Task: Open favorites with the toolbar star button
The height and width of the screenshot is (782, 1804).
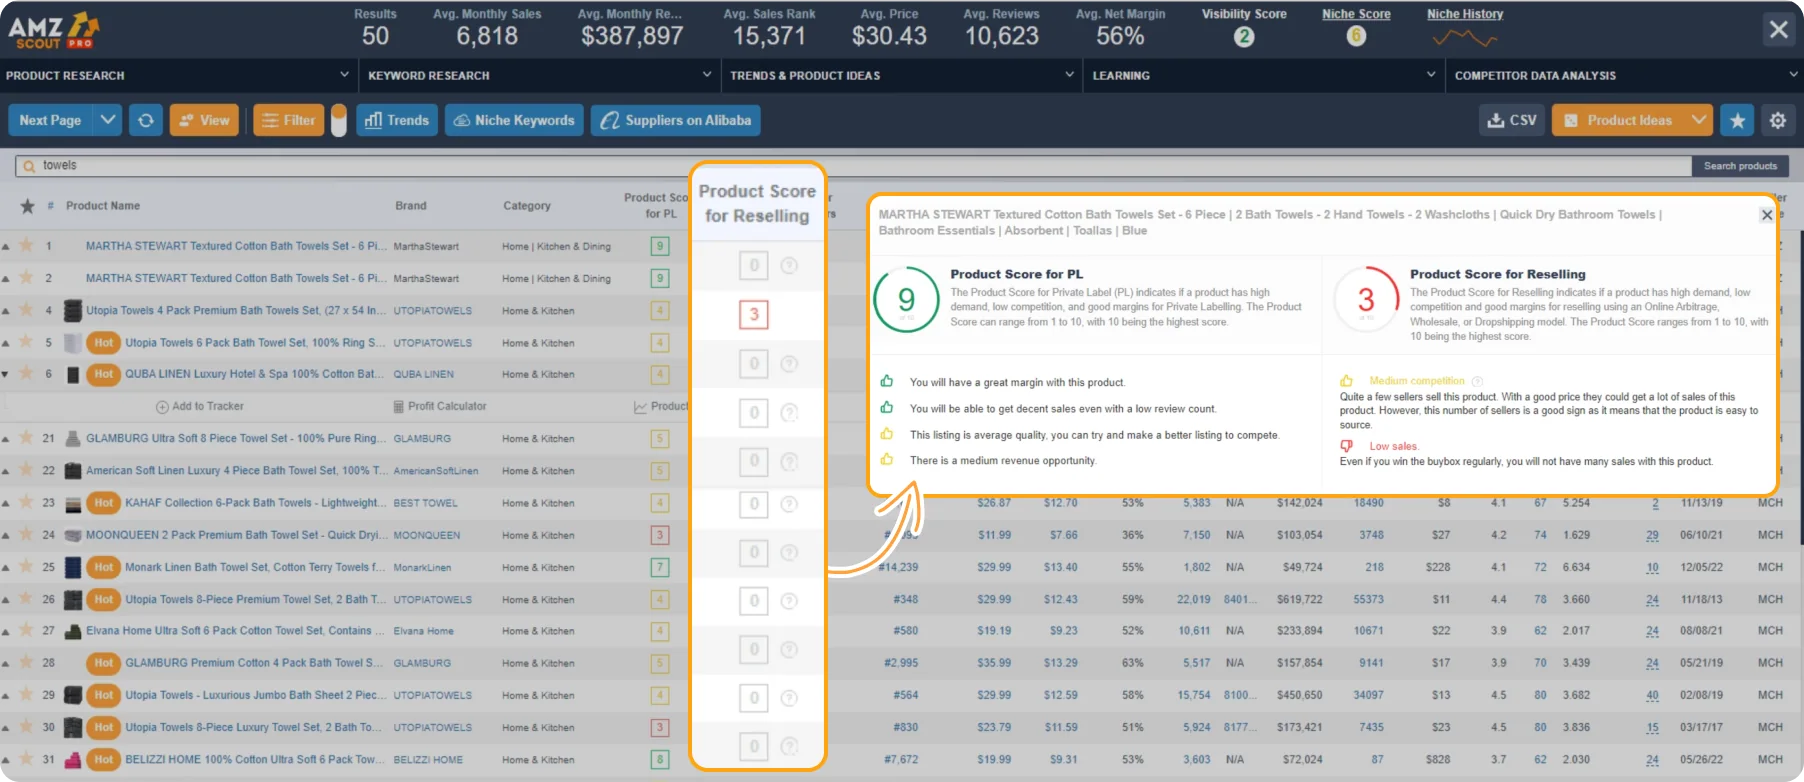Action: 1737,120
